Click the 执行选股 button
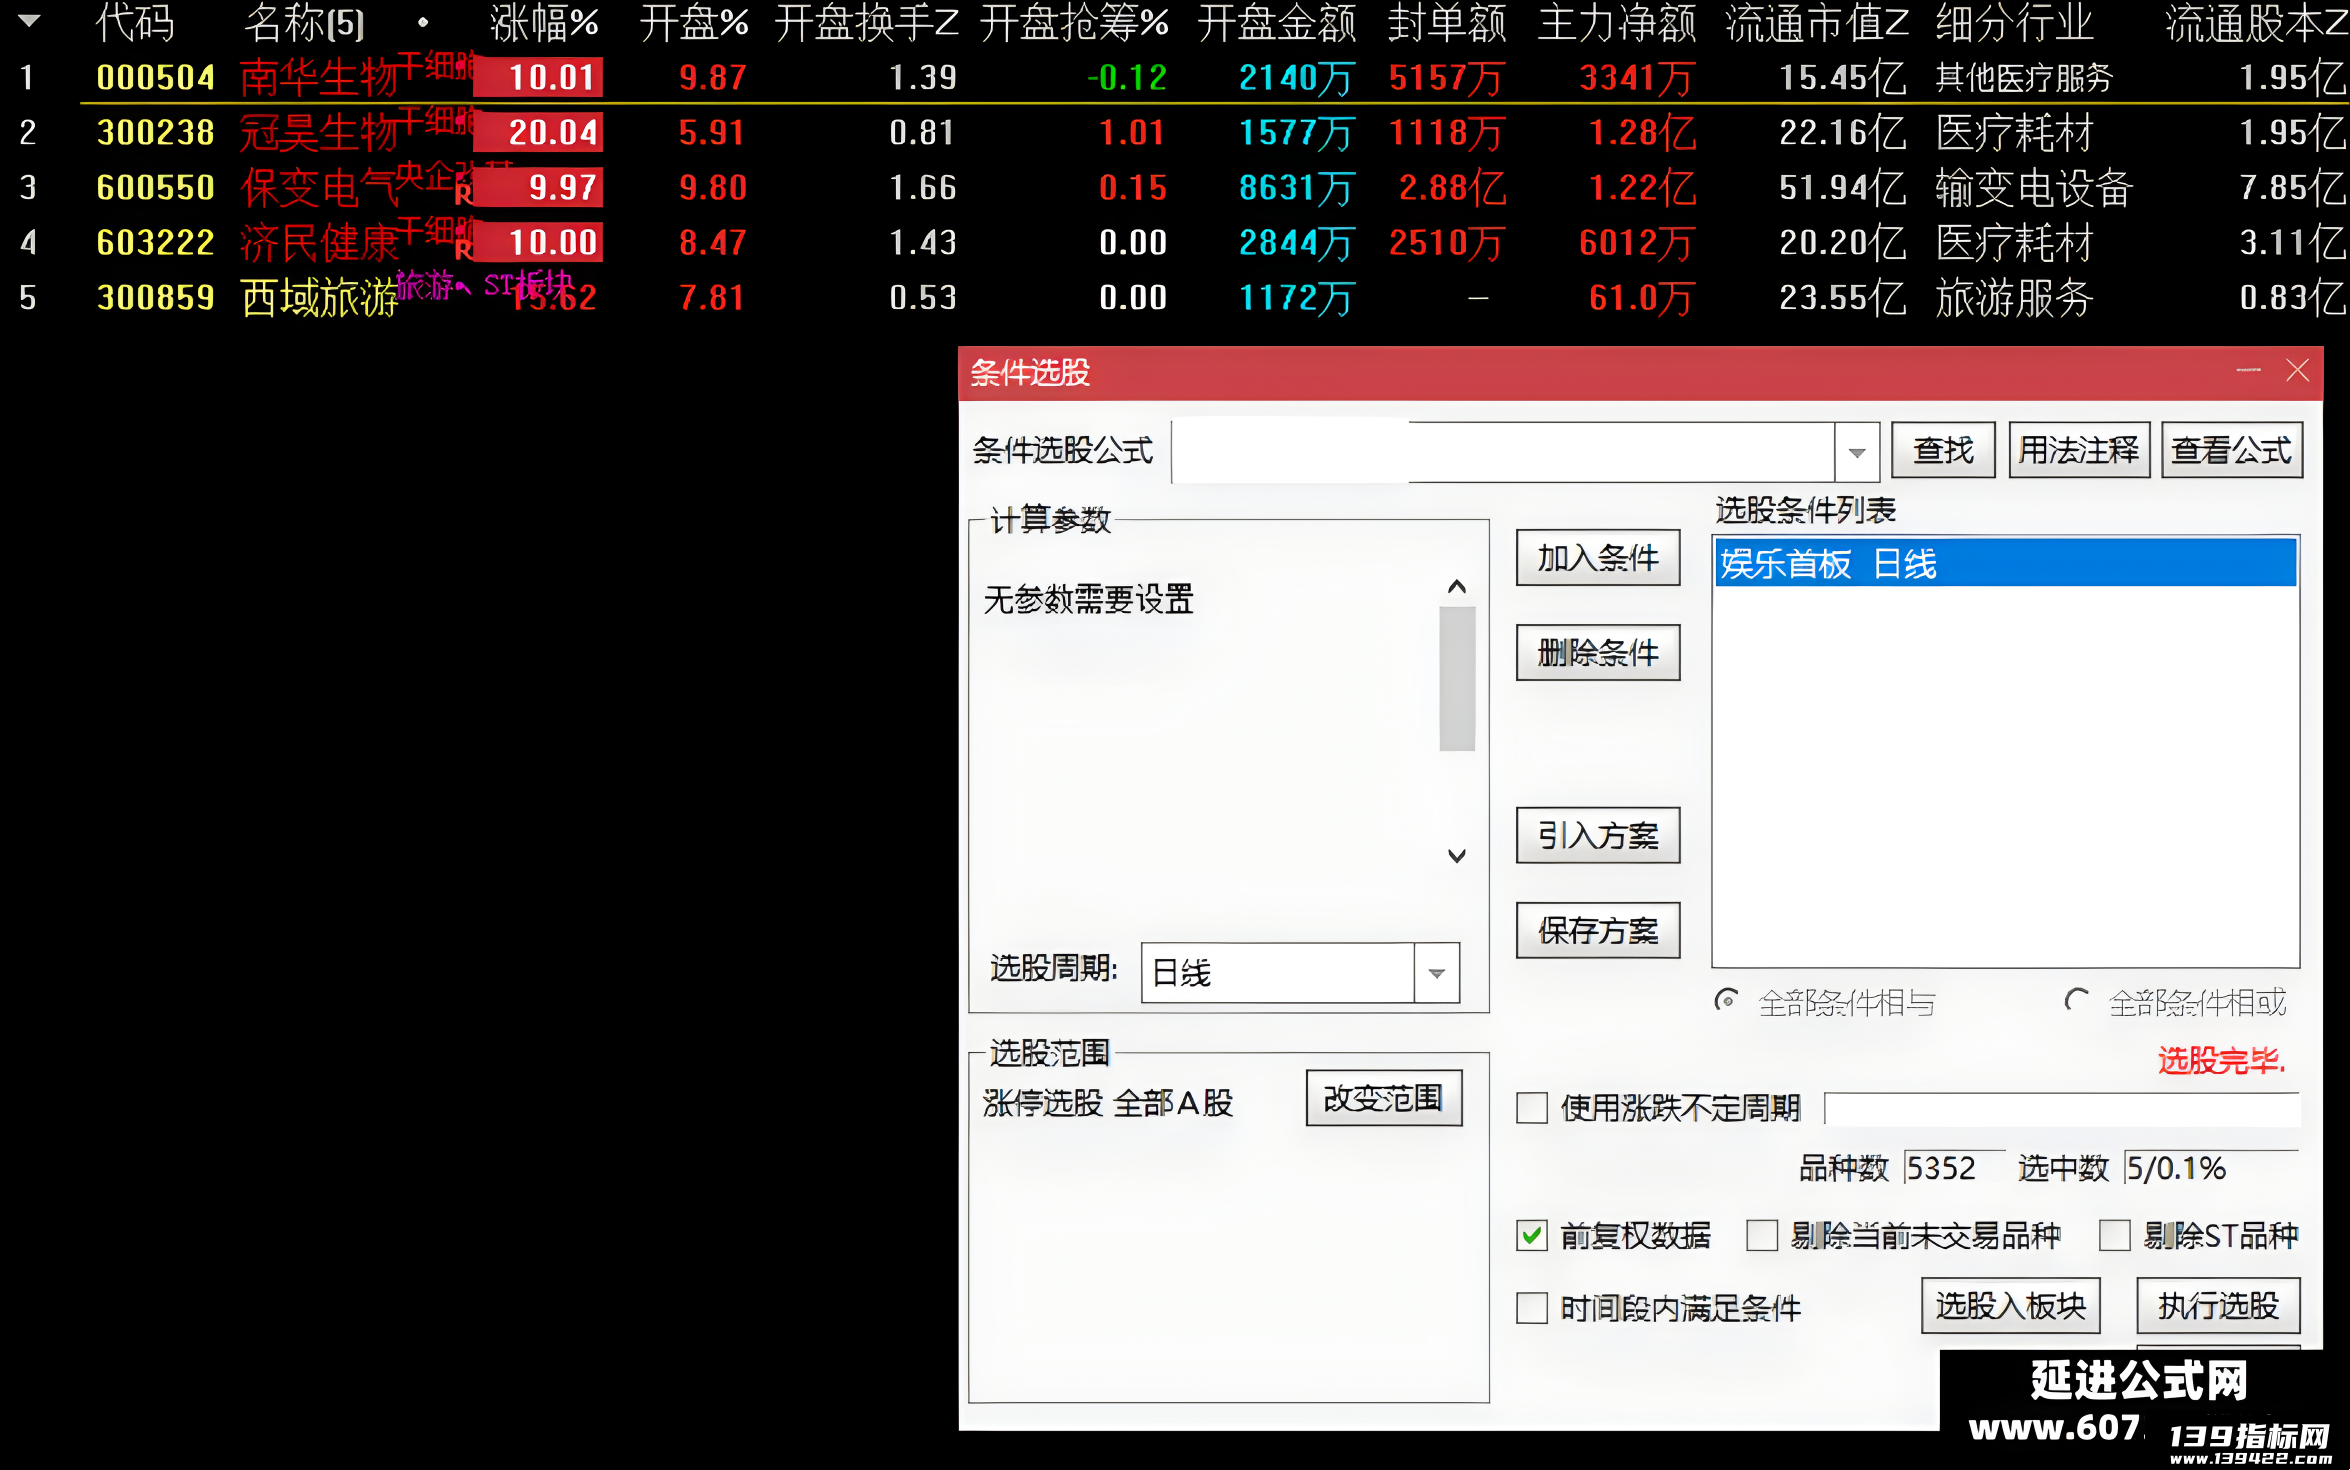The height and width of the screenshot is (1470, 2350). 2218,1306
